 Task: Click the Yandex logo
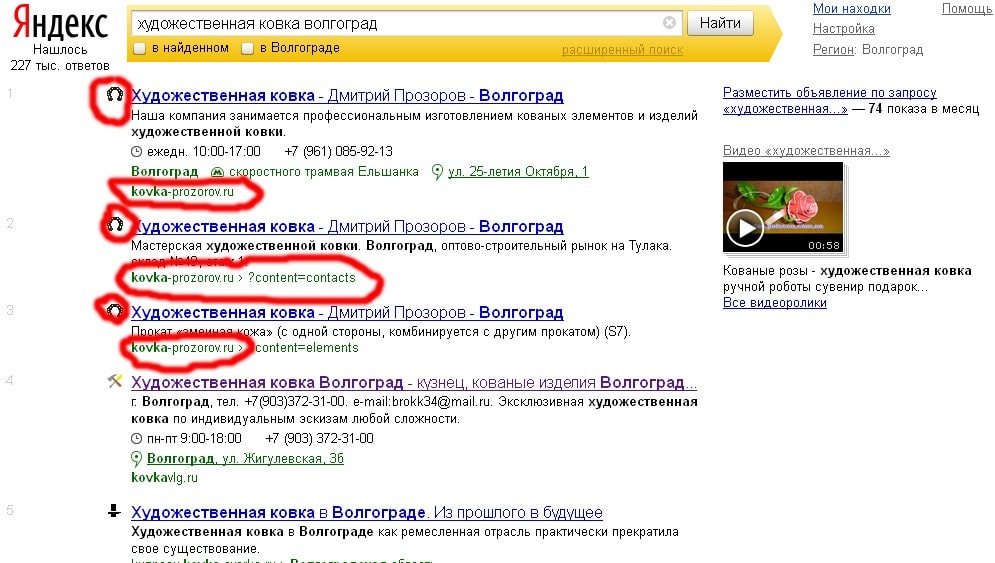click(x=60, y=22)
